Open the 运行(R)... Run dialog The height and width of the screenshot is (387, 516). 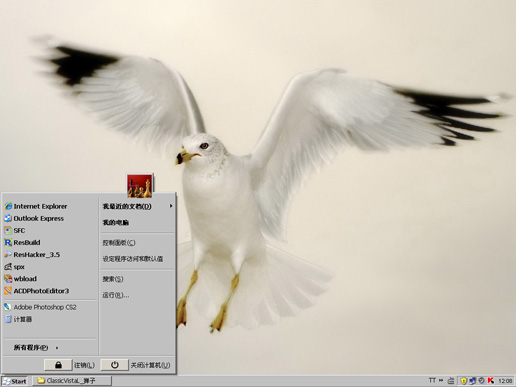(x=137, y=295)
